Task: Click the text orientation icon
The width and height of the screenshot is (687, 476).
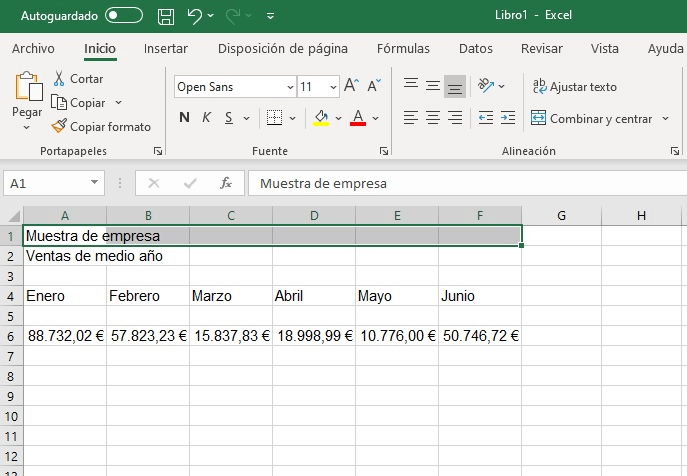Action: (485, 86)
